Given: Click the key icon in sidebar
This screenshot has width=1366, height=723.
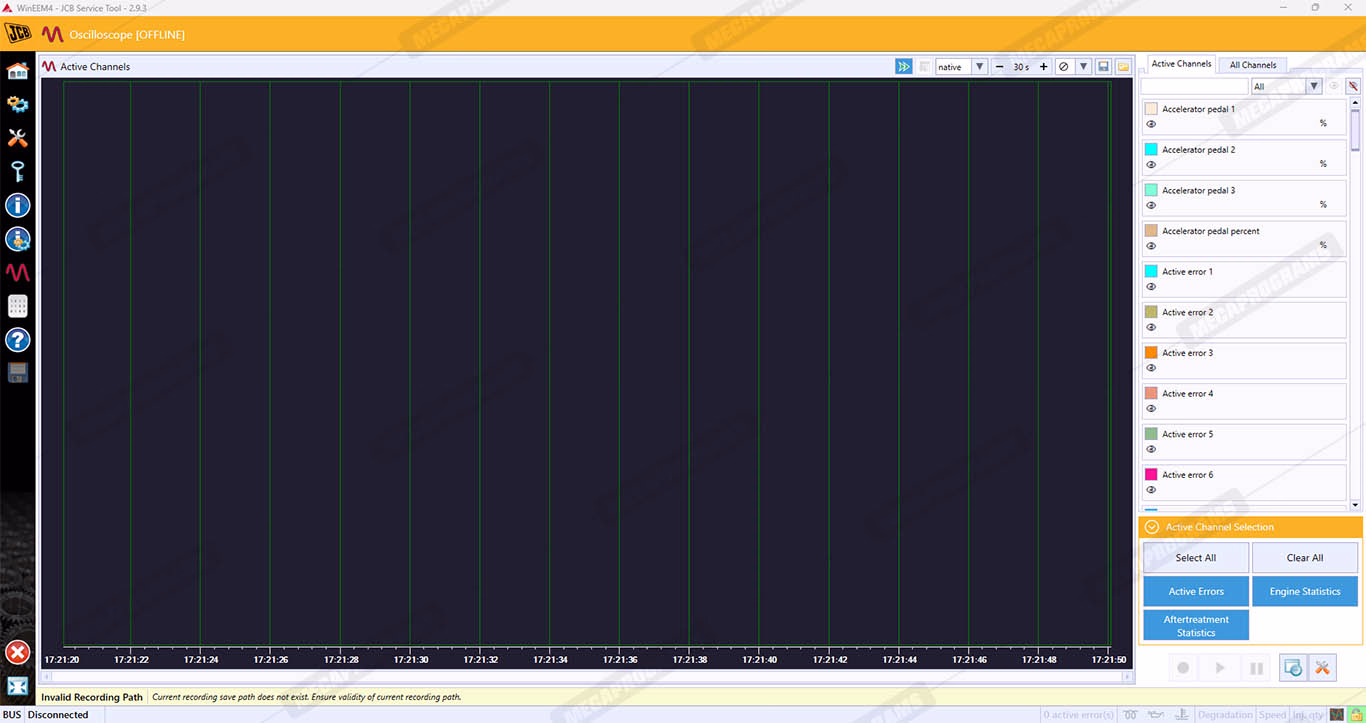Looking at the screenshot, I should [17, 171].
